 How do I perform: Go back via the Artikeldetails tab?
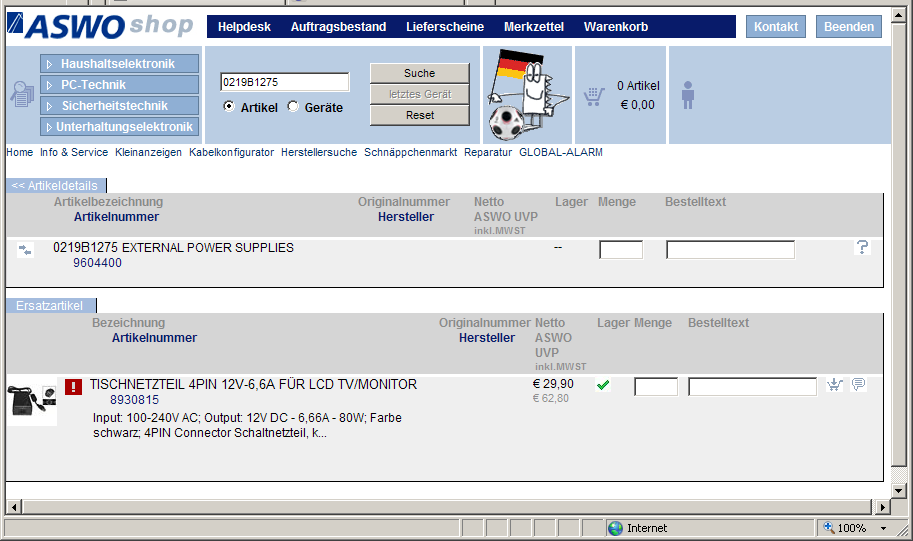(55, 185)
